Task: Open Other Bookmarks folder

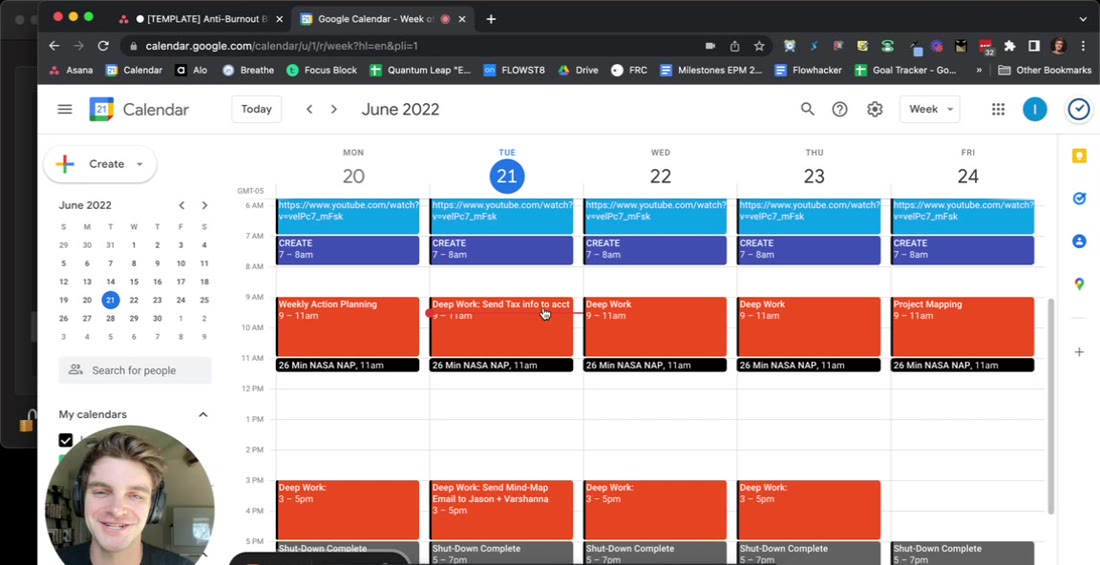Action: pos(1045,70)
